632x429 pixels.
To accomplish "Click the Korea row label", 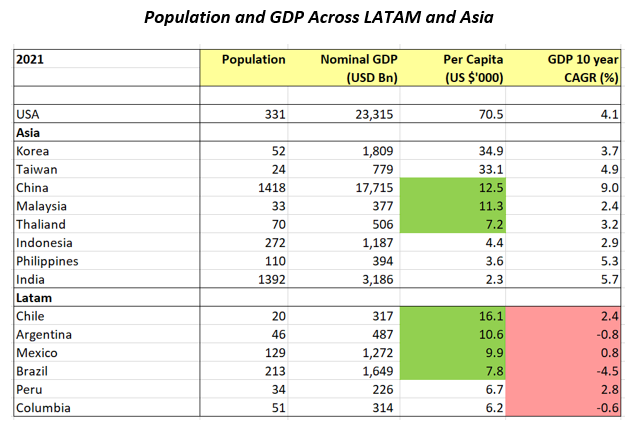I will click(x=34, y=150).
